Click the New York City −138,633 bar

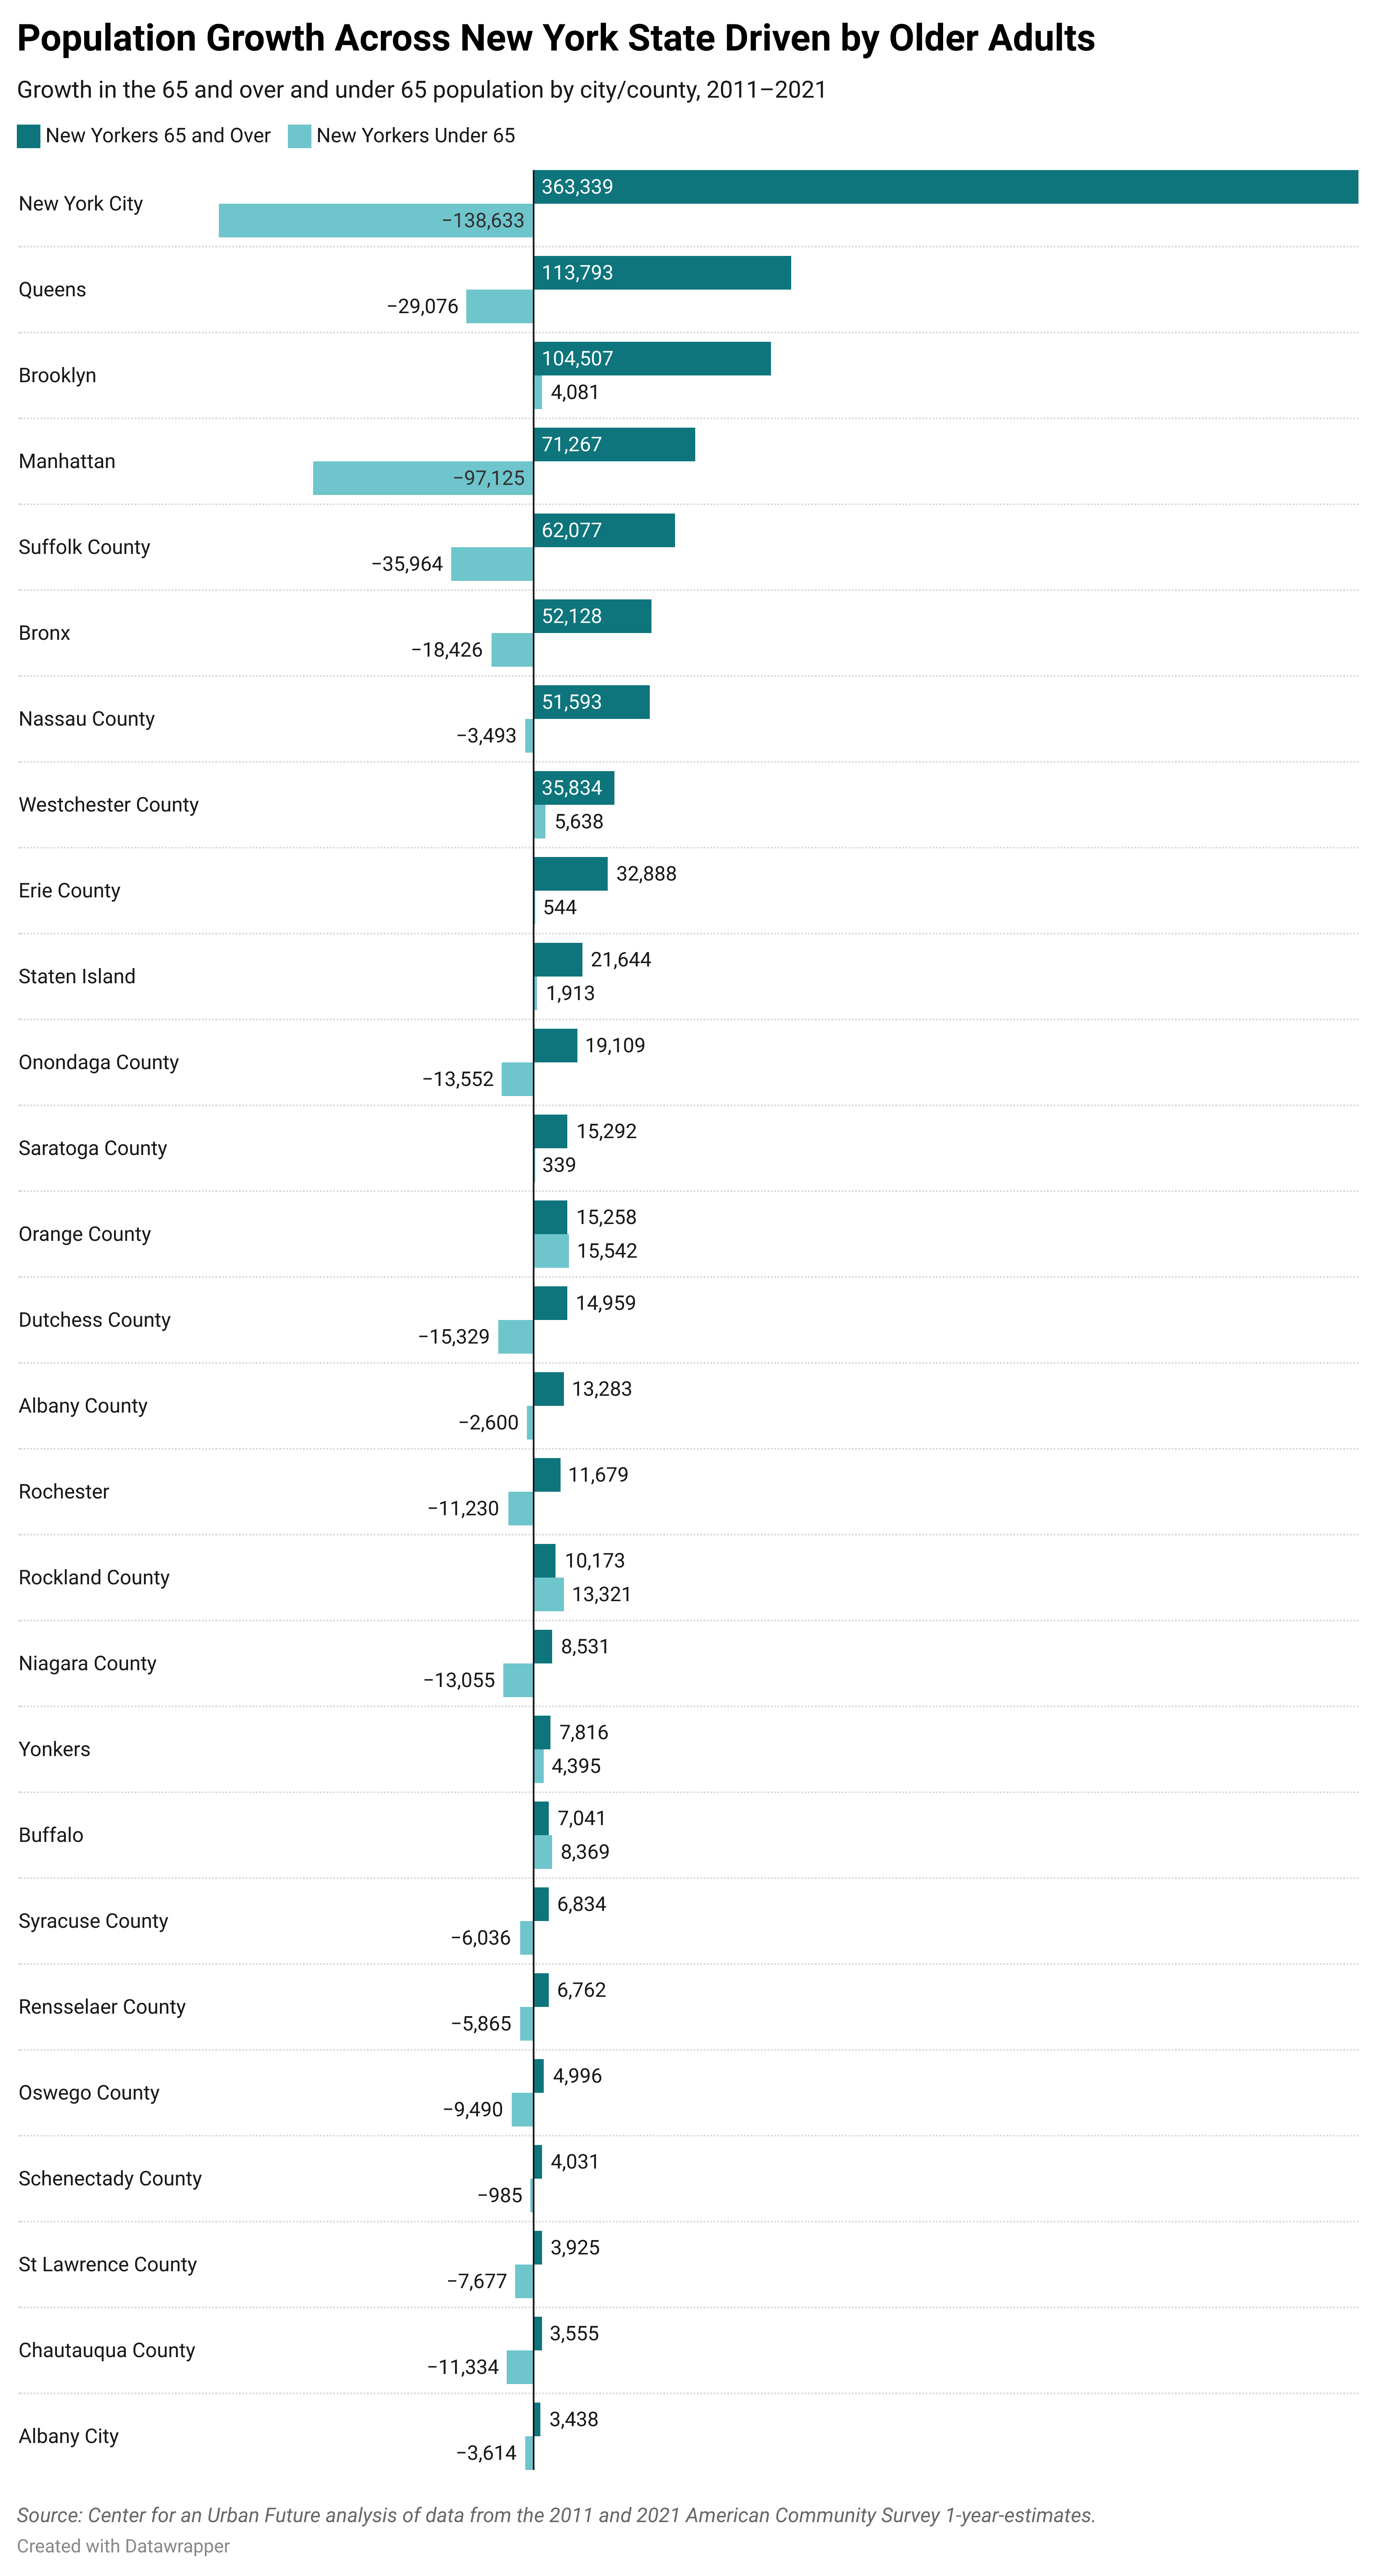pyautogui.click(x=375, y=221)
